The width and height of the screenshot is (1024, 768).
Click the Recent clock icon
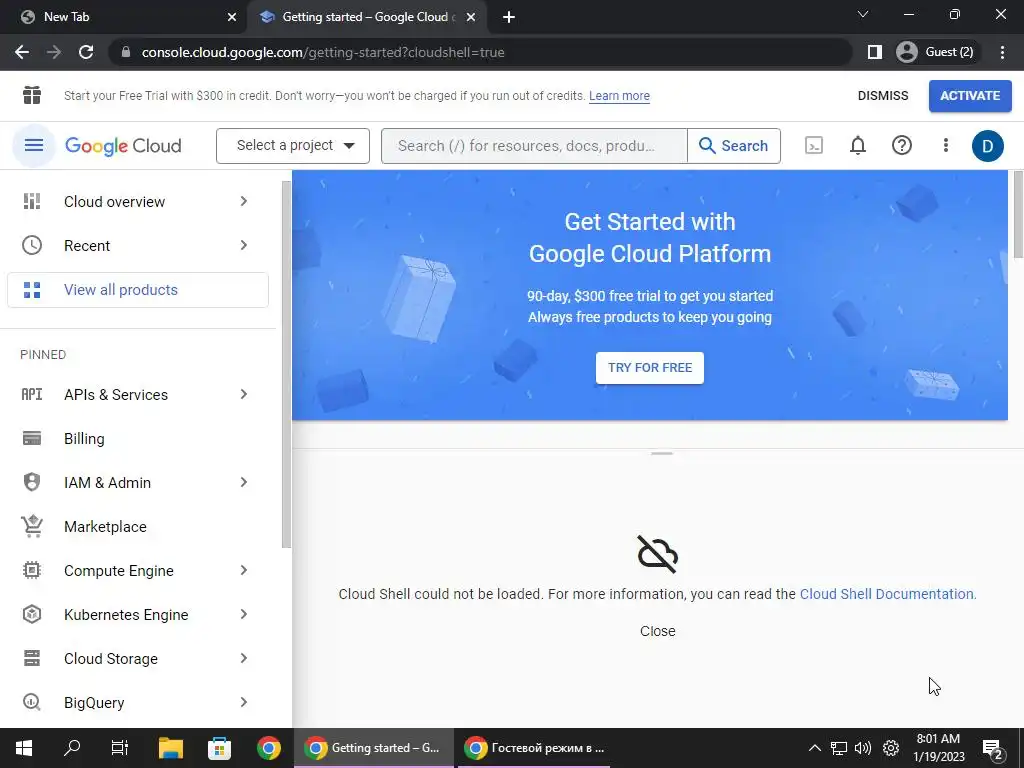click(32, 245)
